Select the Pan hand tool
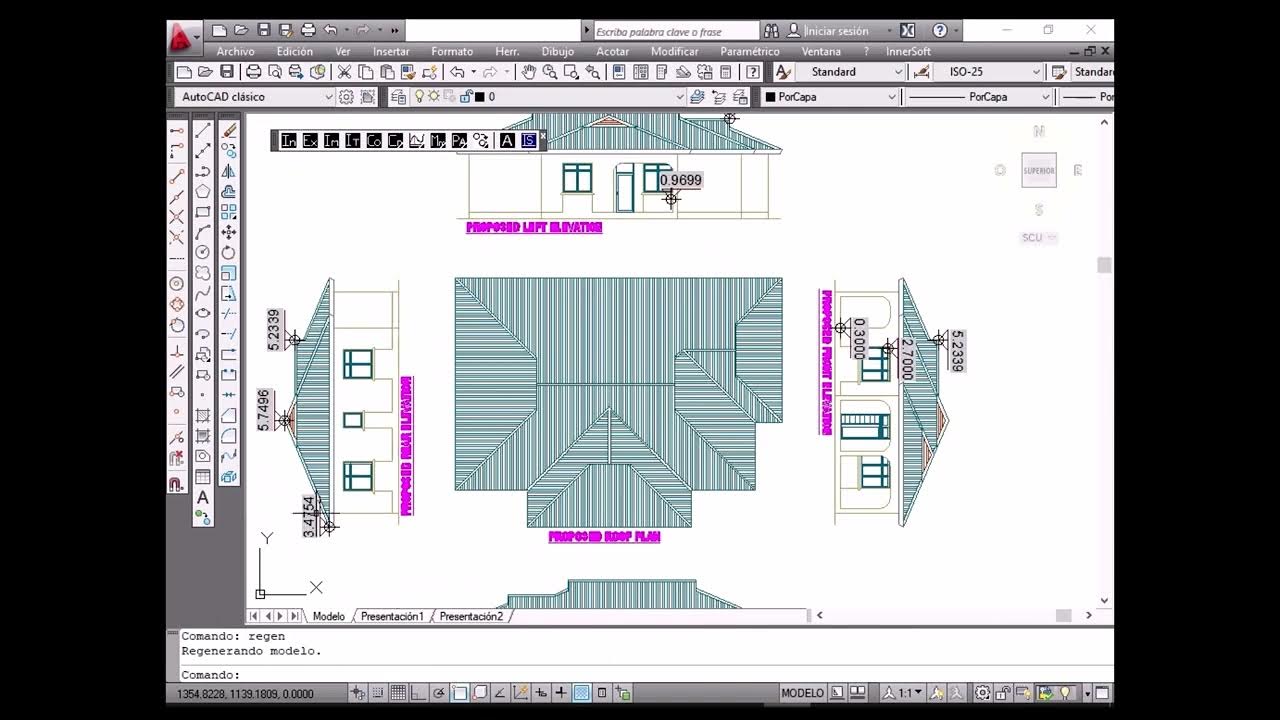The height and width of the screenshot is (720, 1280). pyautogui.click(x=529, y=71)
